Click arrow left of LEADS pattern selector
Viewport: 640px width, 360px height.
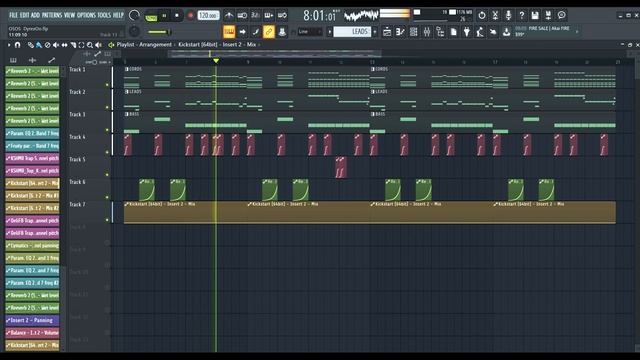tap(329, 31)
